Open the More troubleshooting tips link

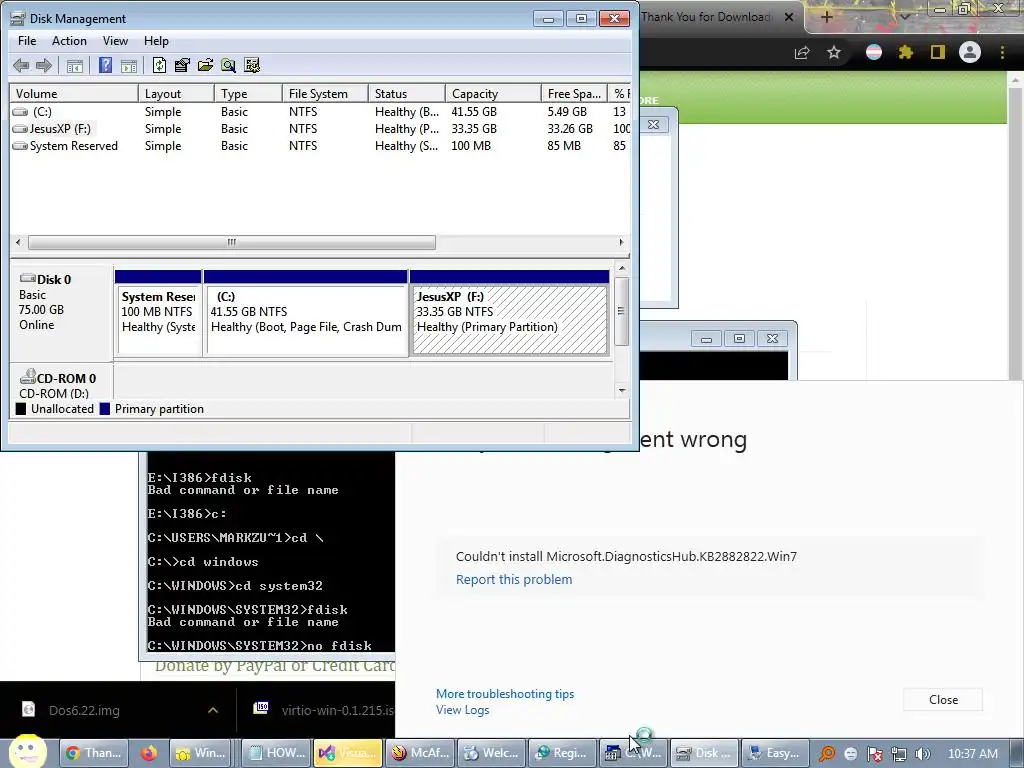coord(505,694)
